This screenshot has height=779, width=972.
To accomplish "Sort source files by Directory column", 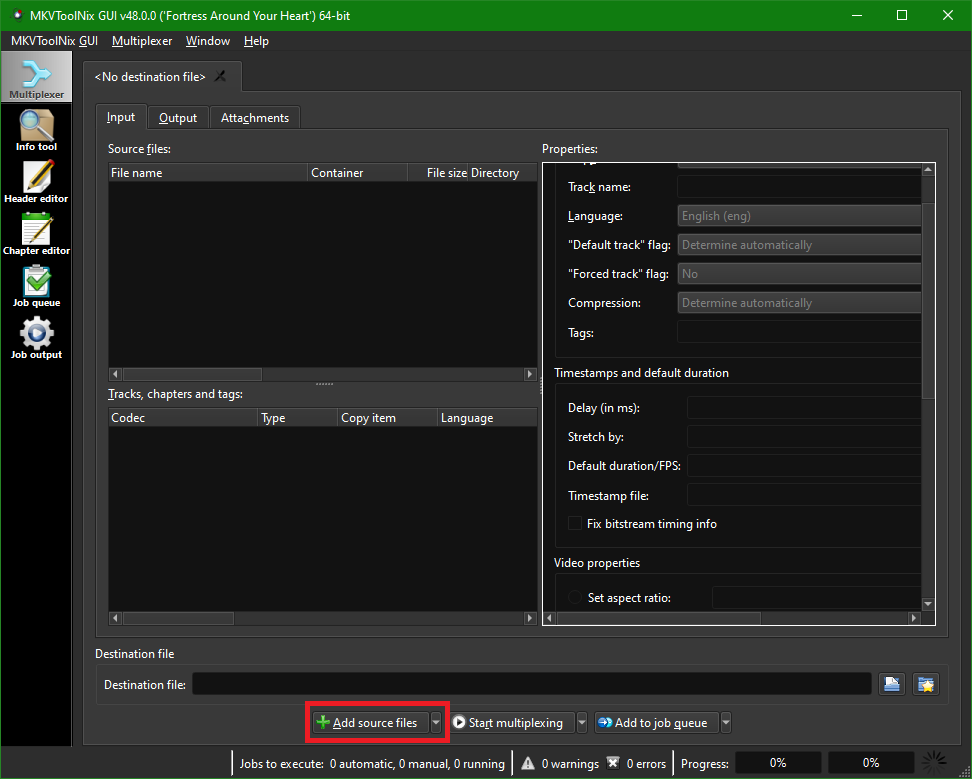I will click(x=503, y=173).
